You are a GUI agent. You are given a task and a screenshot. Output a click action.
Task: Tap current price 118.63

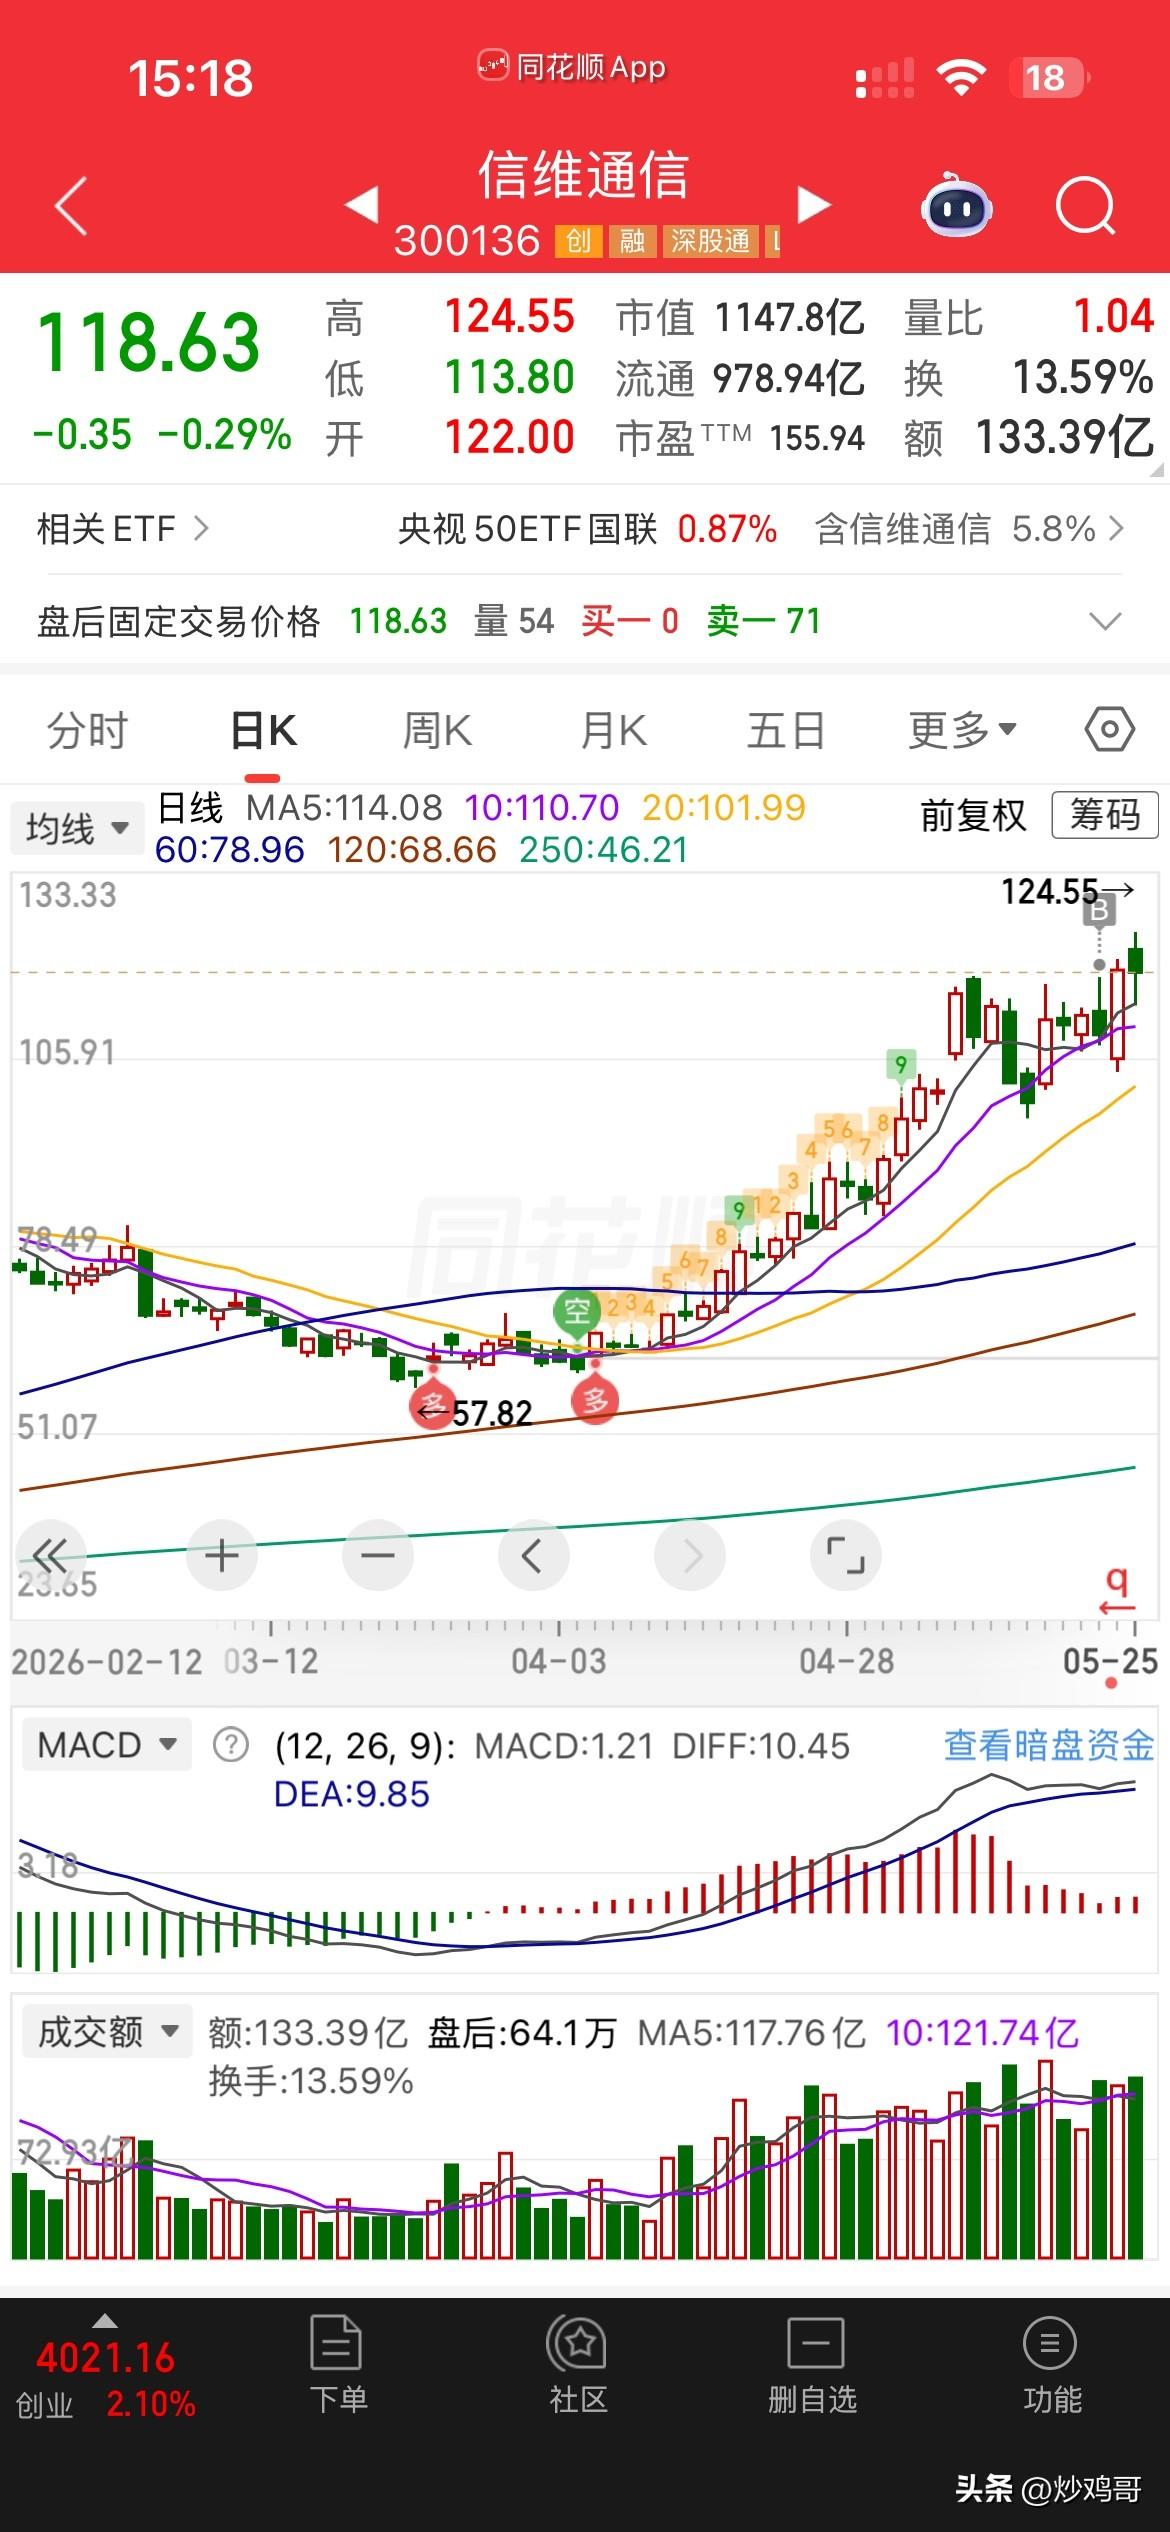148,342
